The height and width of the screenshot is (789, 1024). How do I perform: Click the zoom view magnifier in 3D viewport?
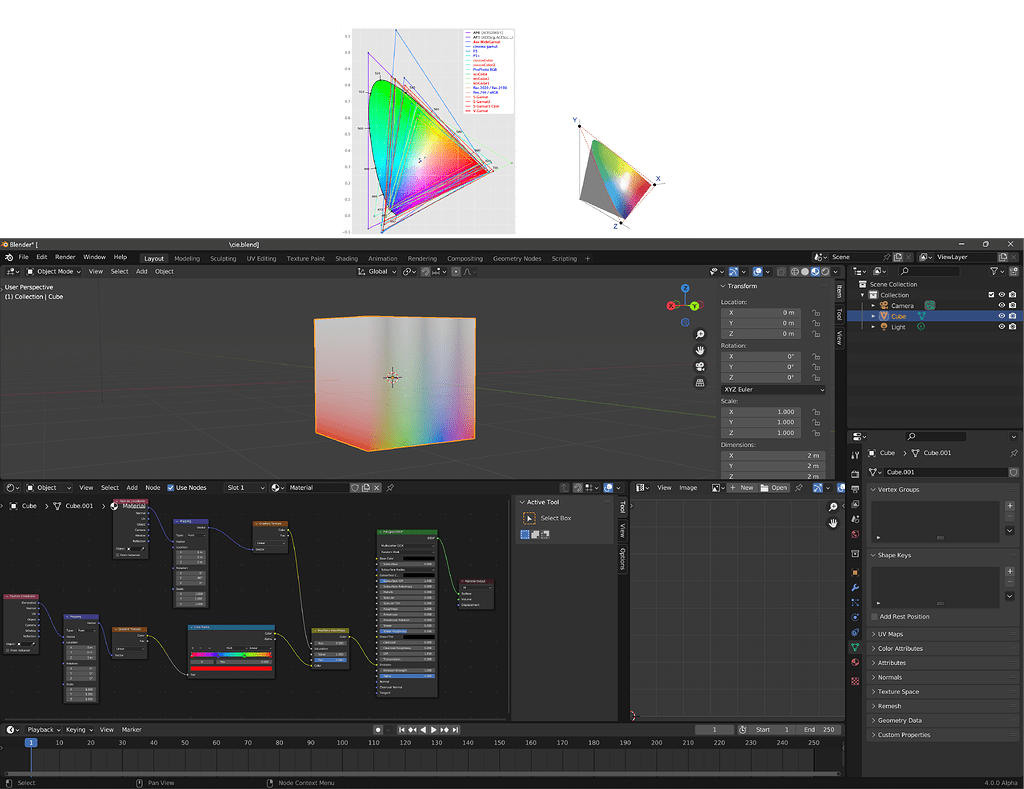[699, 334]
